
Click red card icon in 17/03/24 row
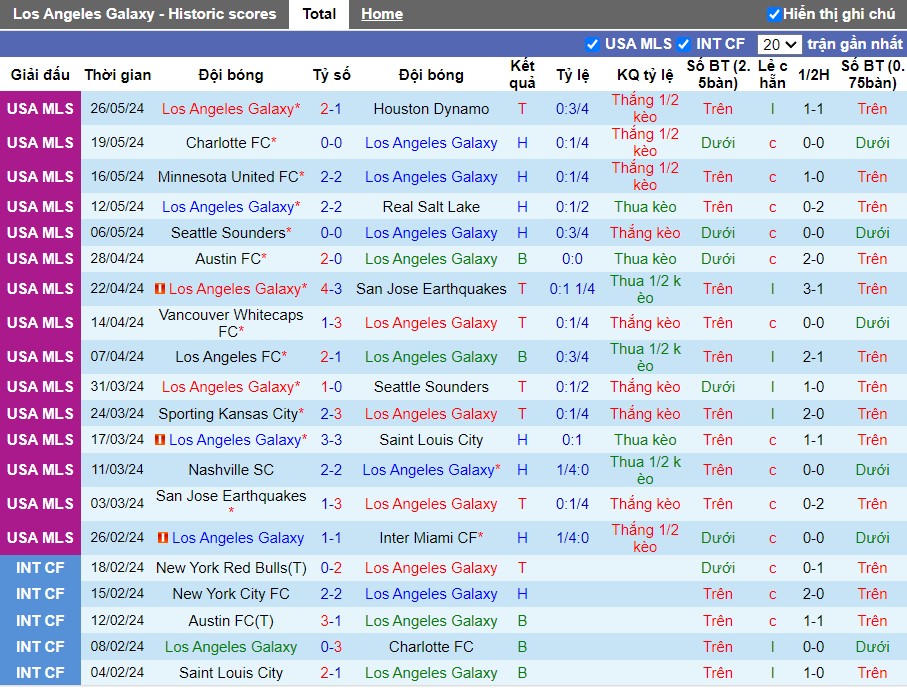click(x=160, y=440)
